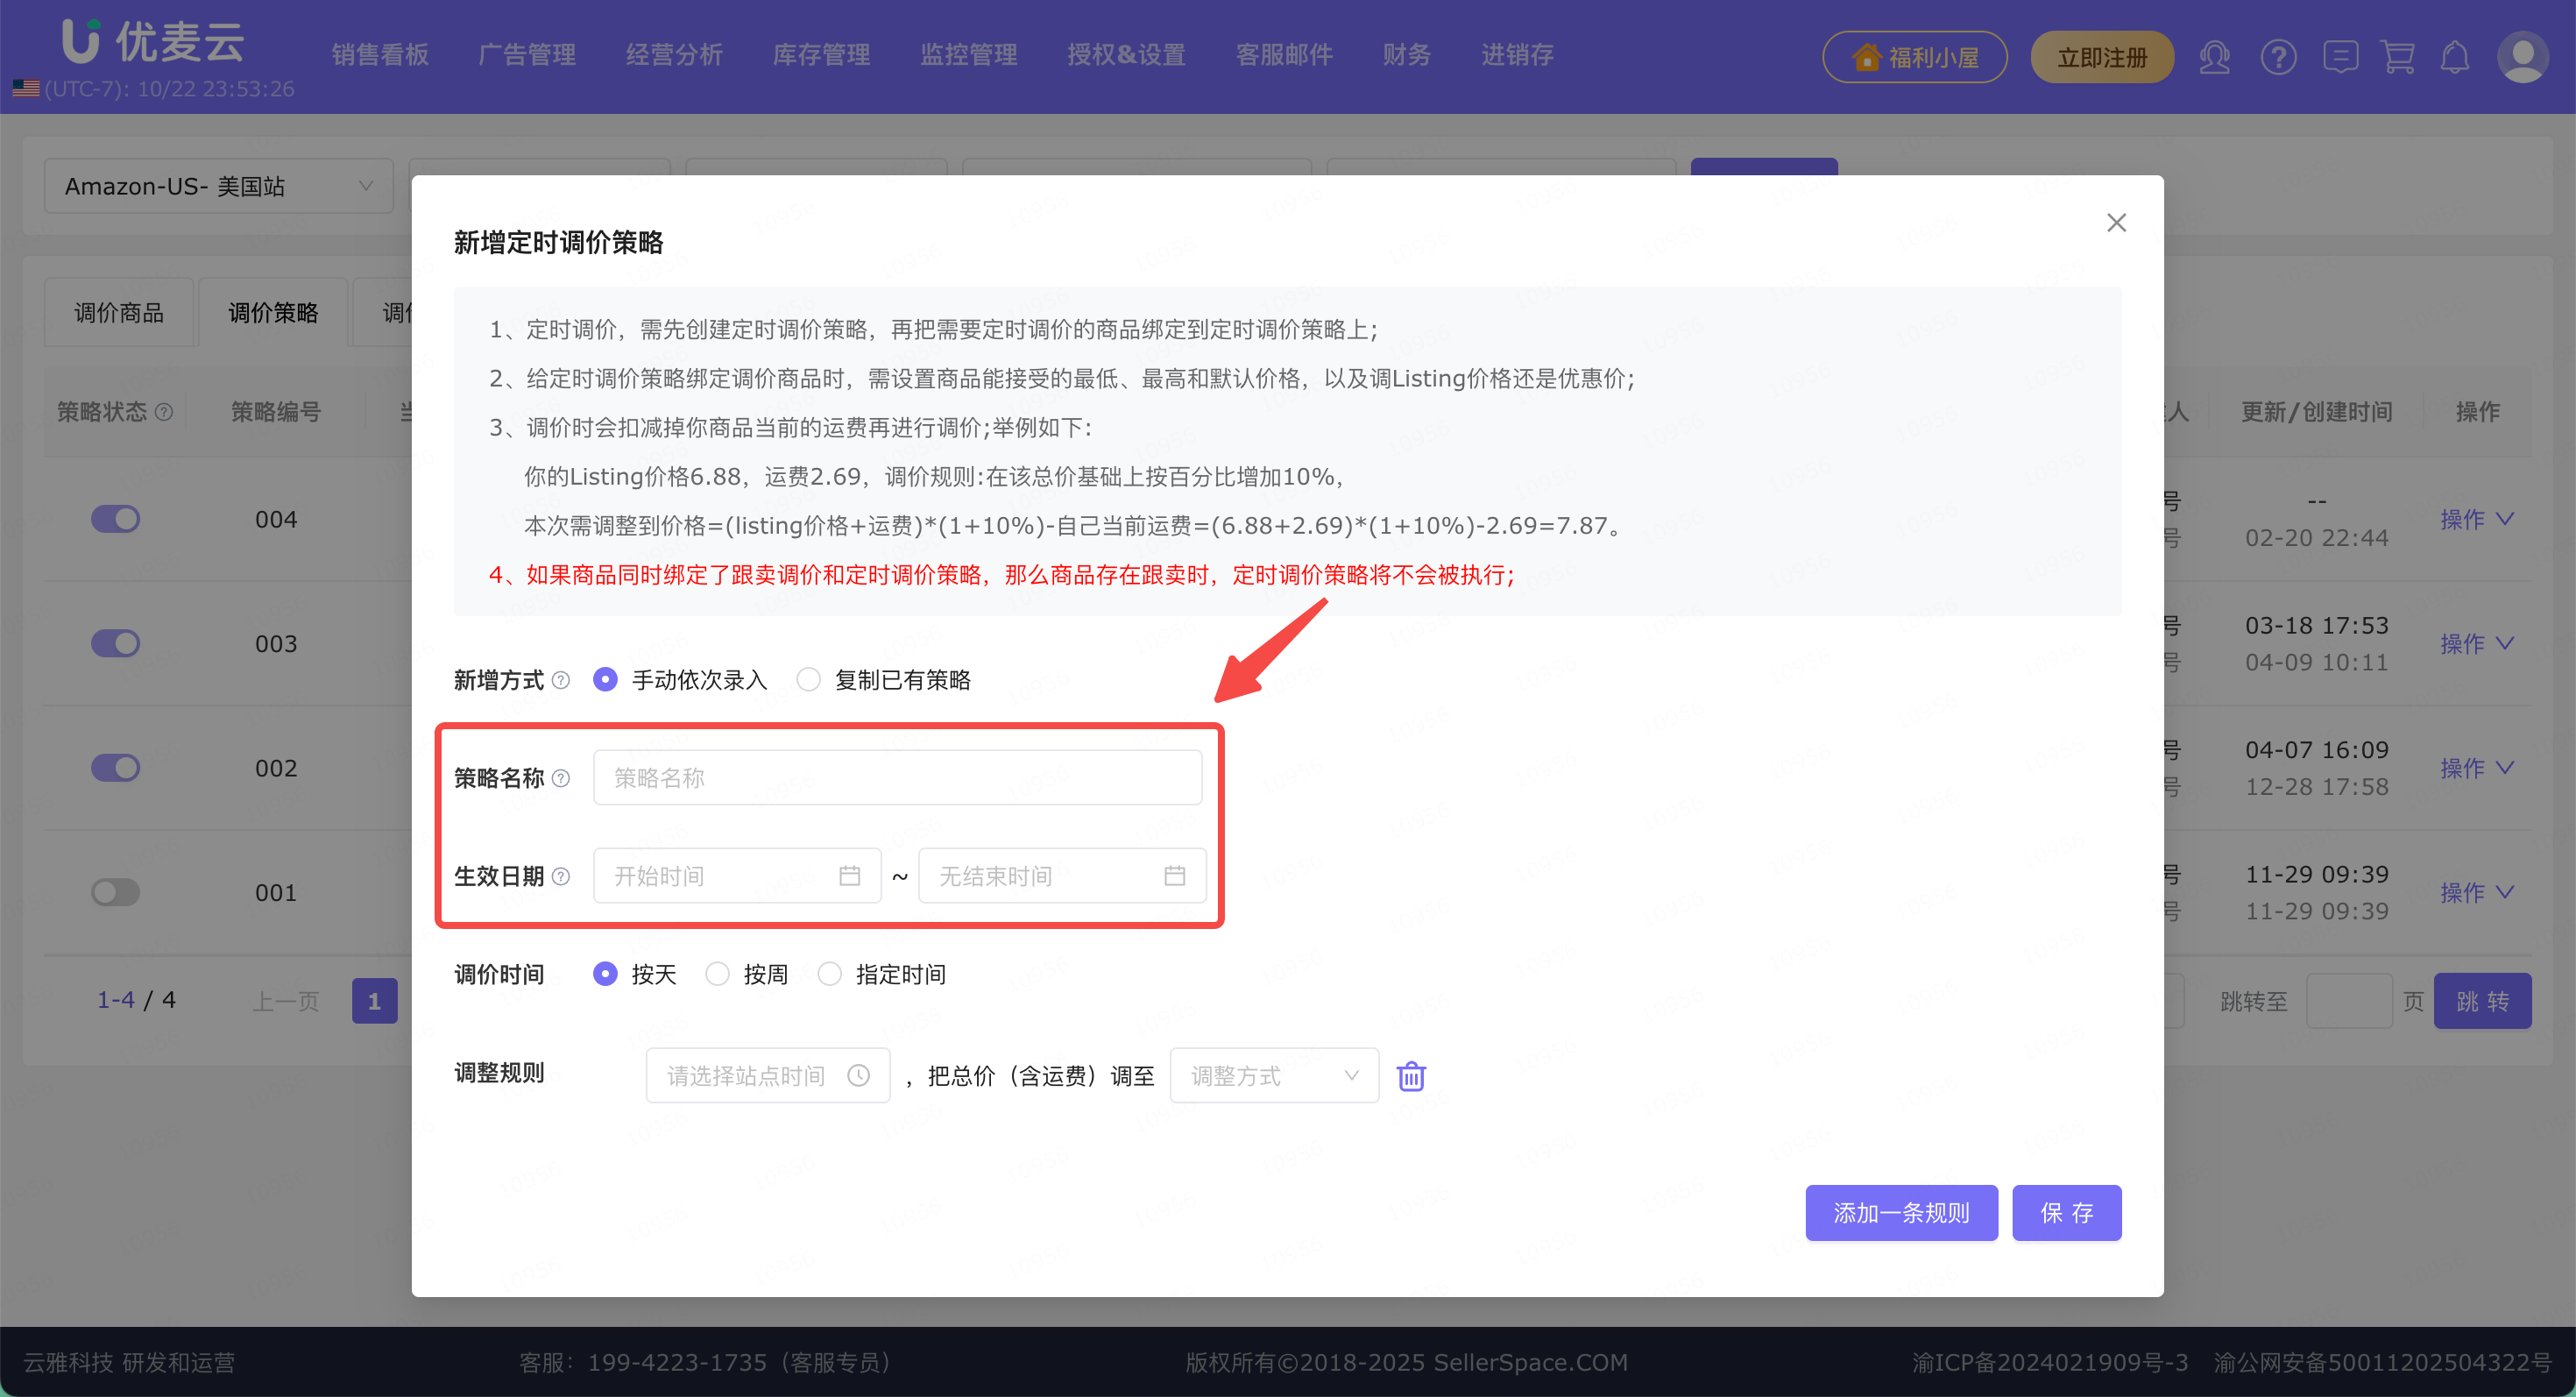Open the shopping cart icon

[x=2397, y=57]
